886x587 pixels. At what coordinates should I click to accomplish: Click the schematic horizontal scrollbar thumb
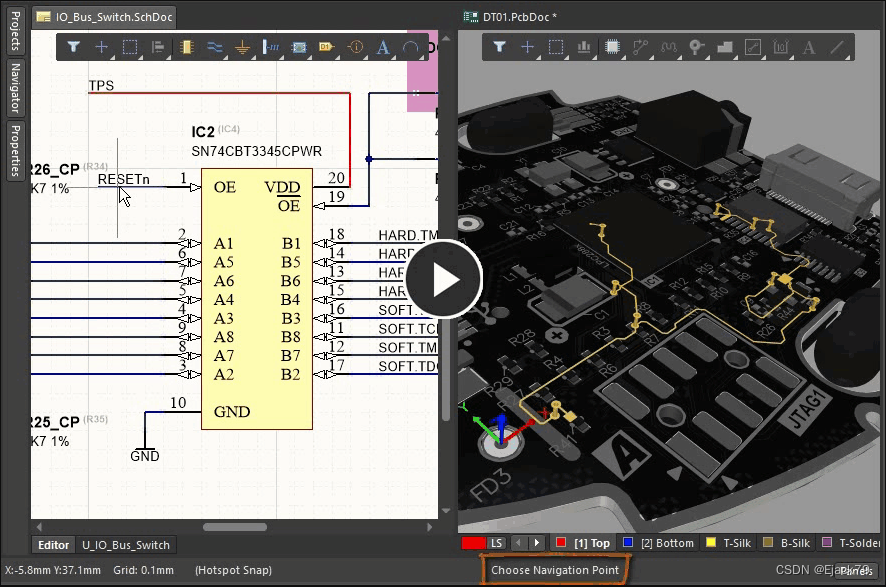point(235,527)
